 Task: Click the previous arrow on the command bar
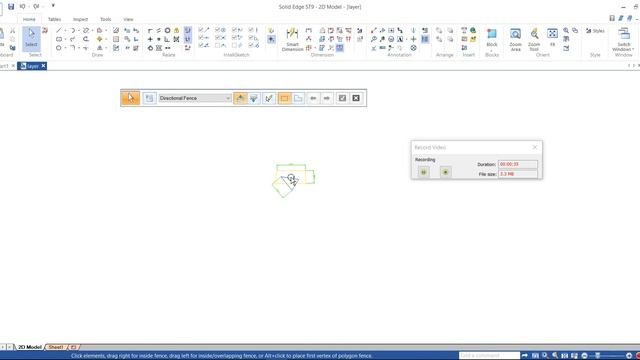point(313,98)
